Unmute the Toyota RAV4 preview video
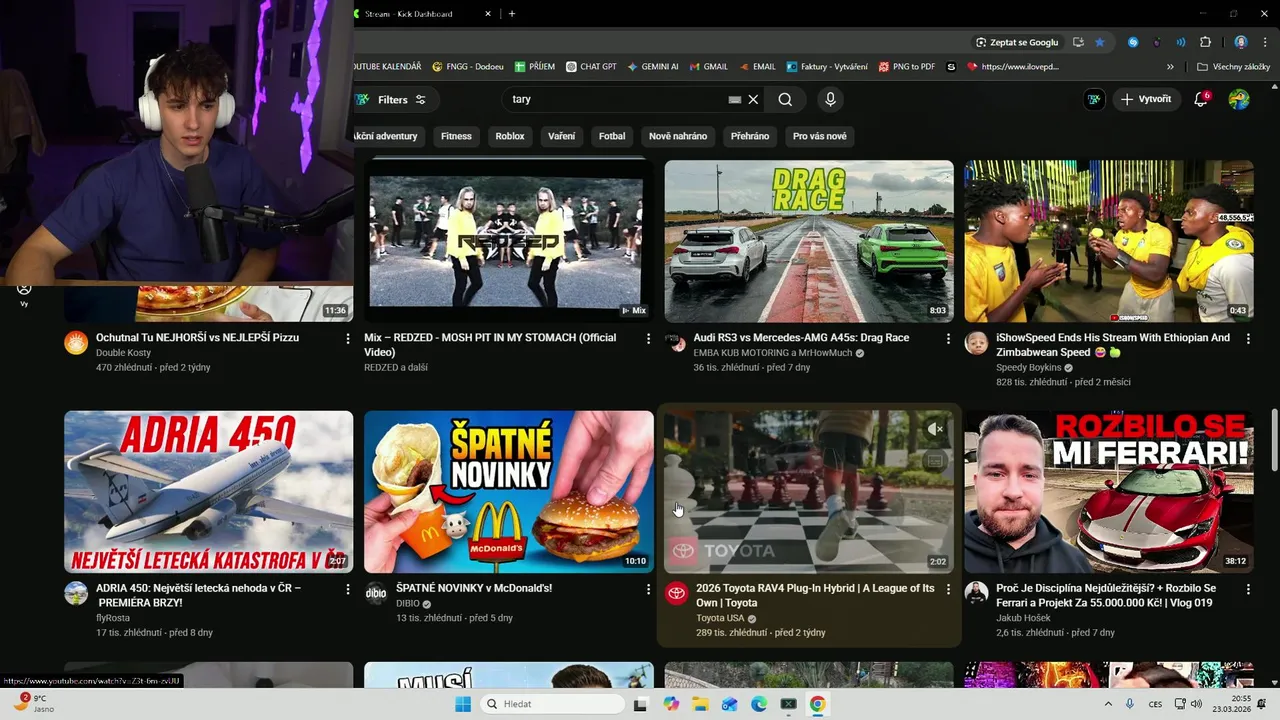 [x=935, y=429]
